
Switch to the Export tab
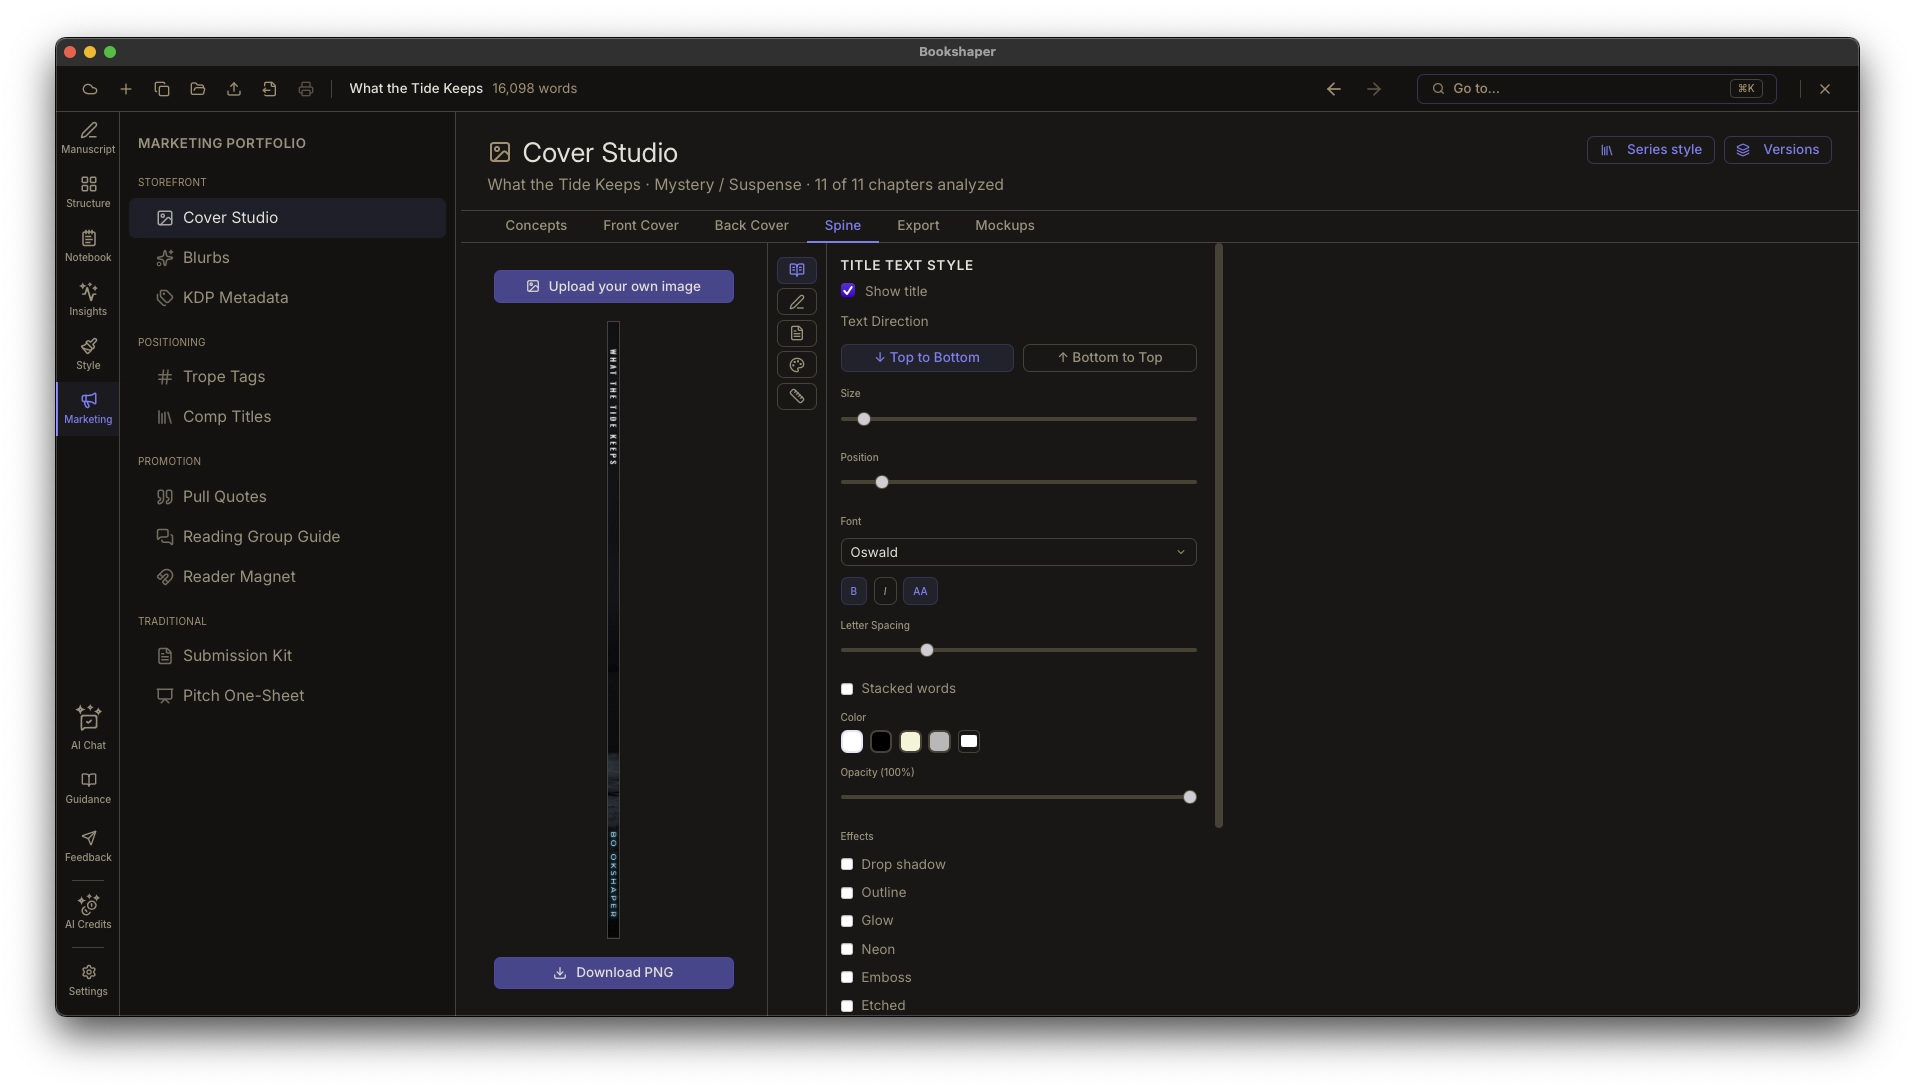[918, 226]
